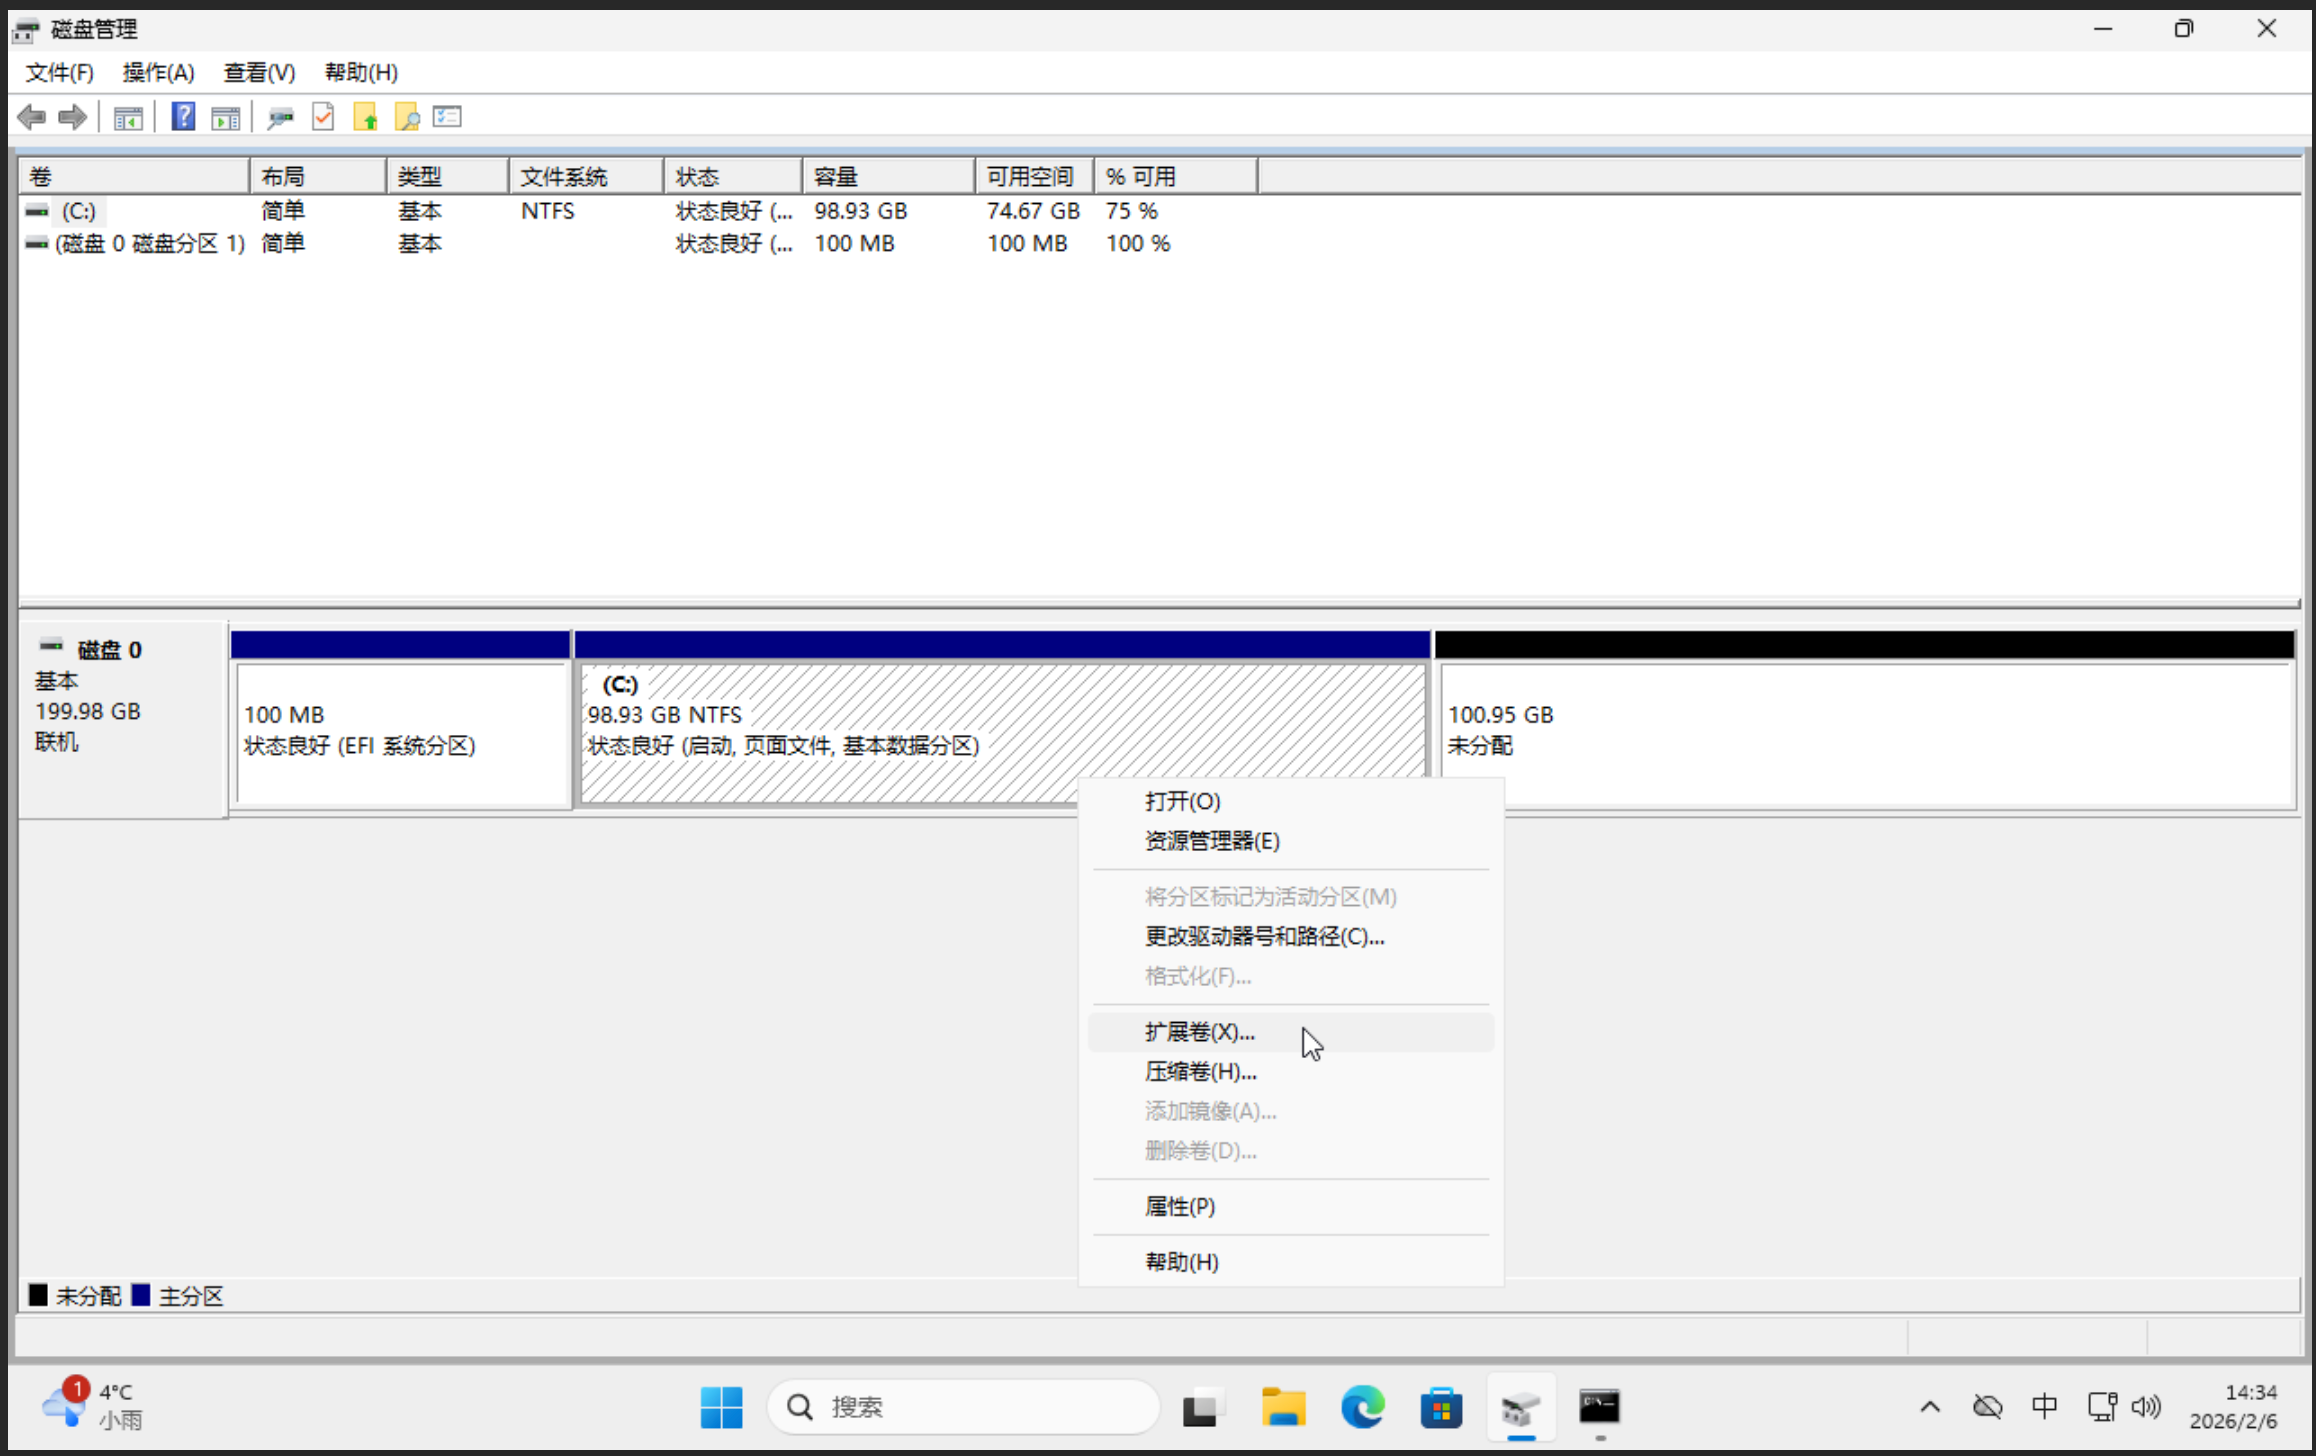Screen dimensions: 2316x1456
Task: Click the disk with magnifier toolbar icon
Action: tap(280, 118)
